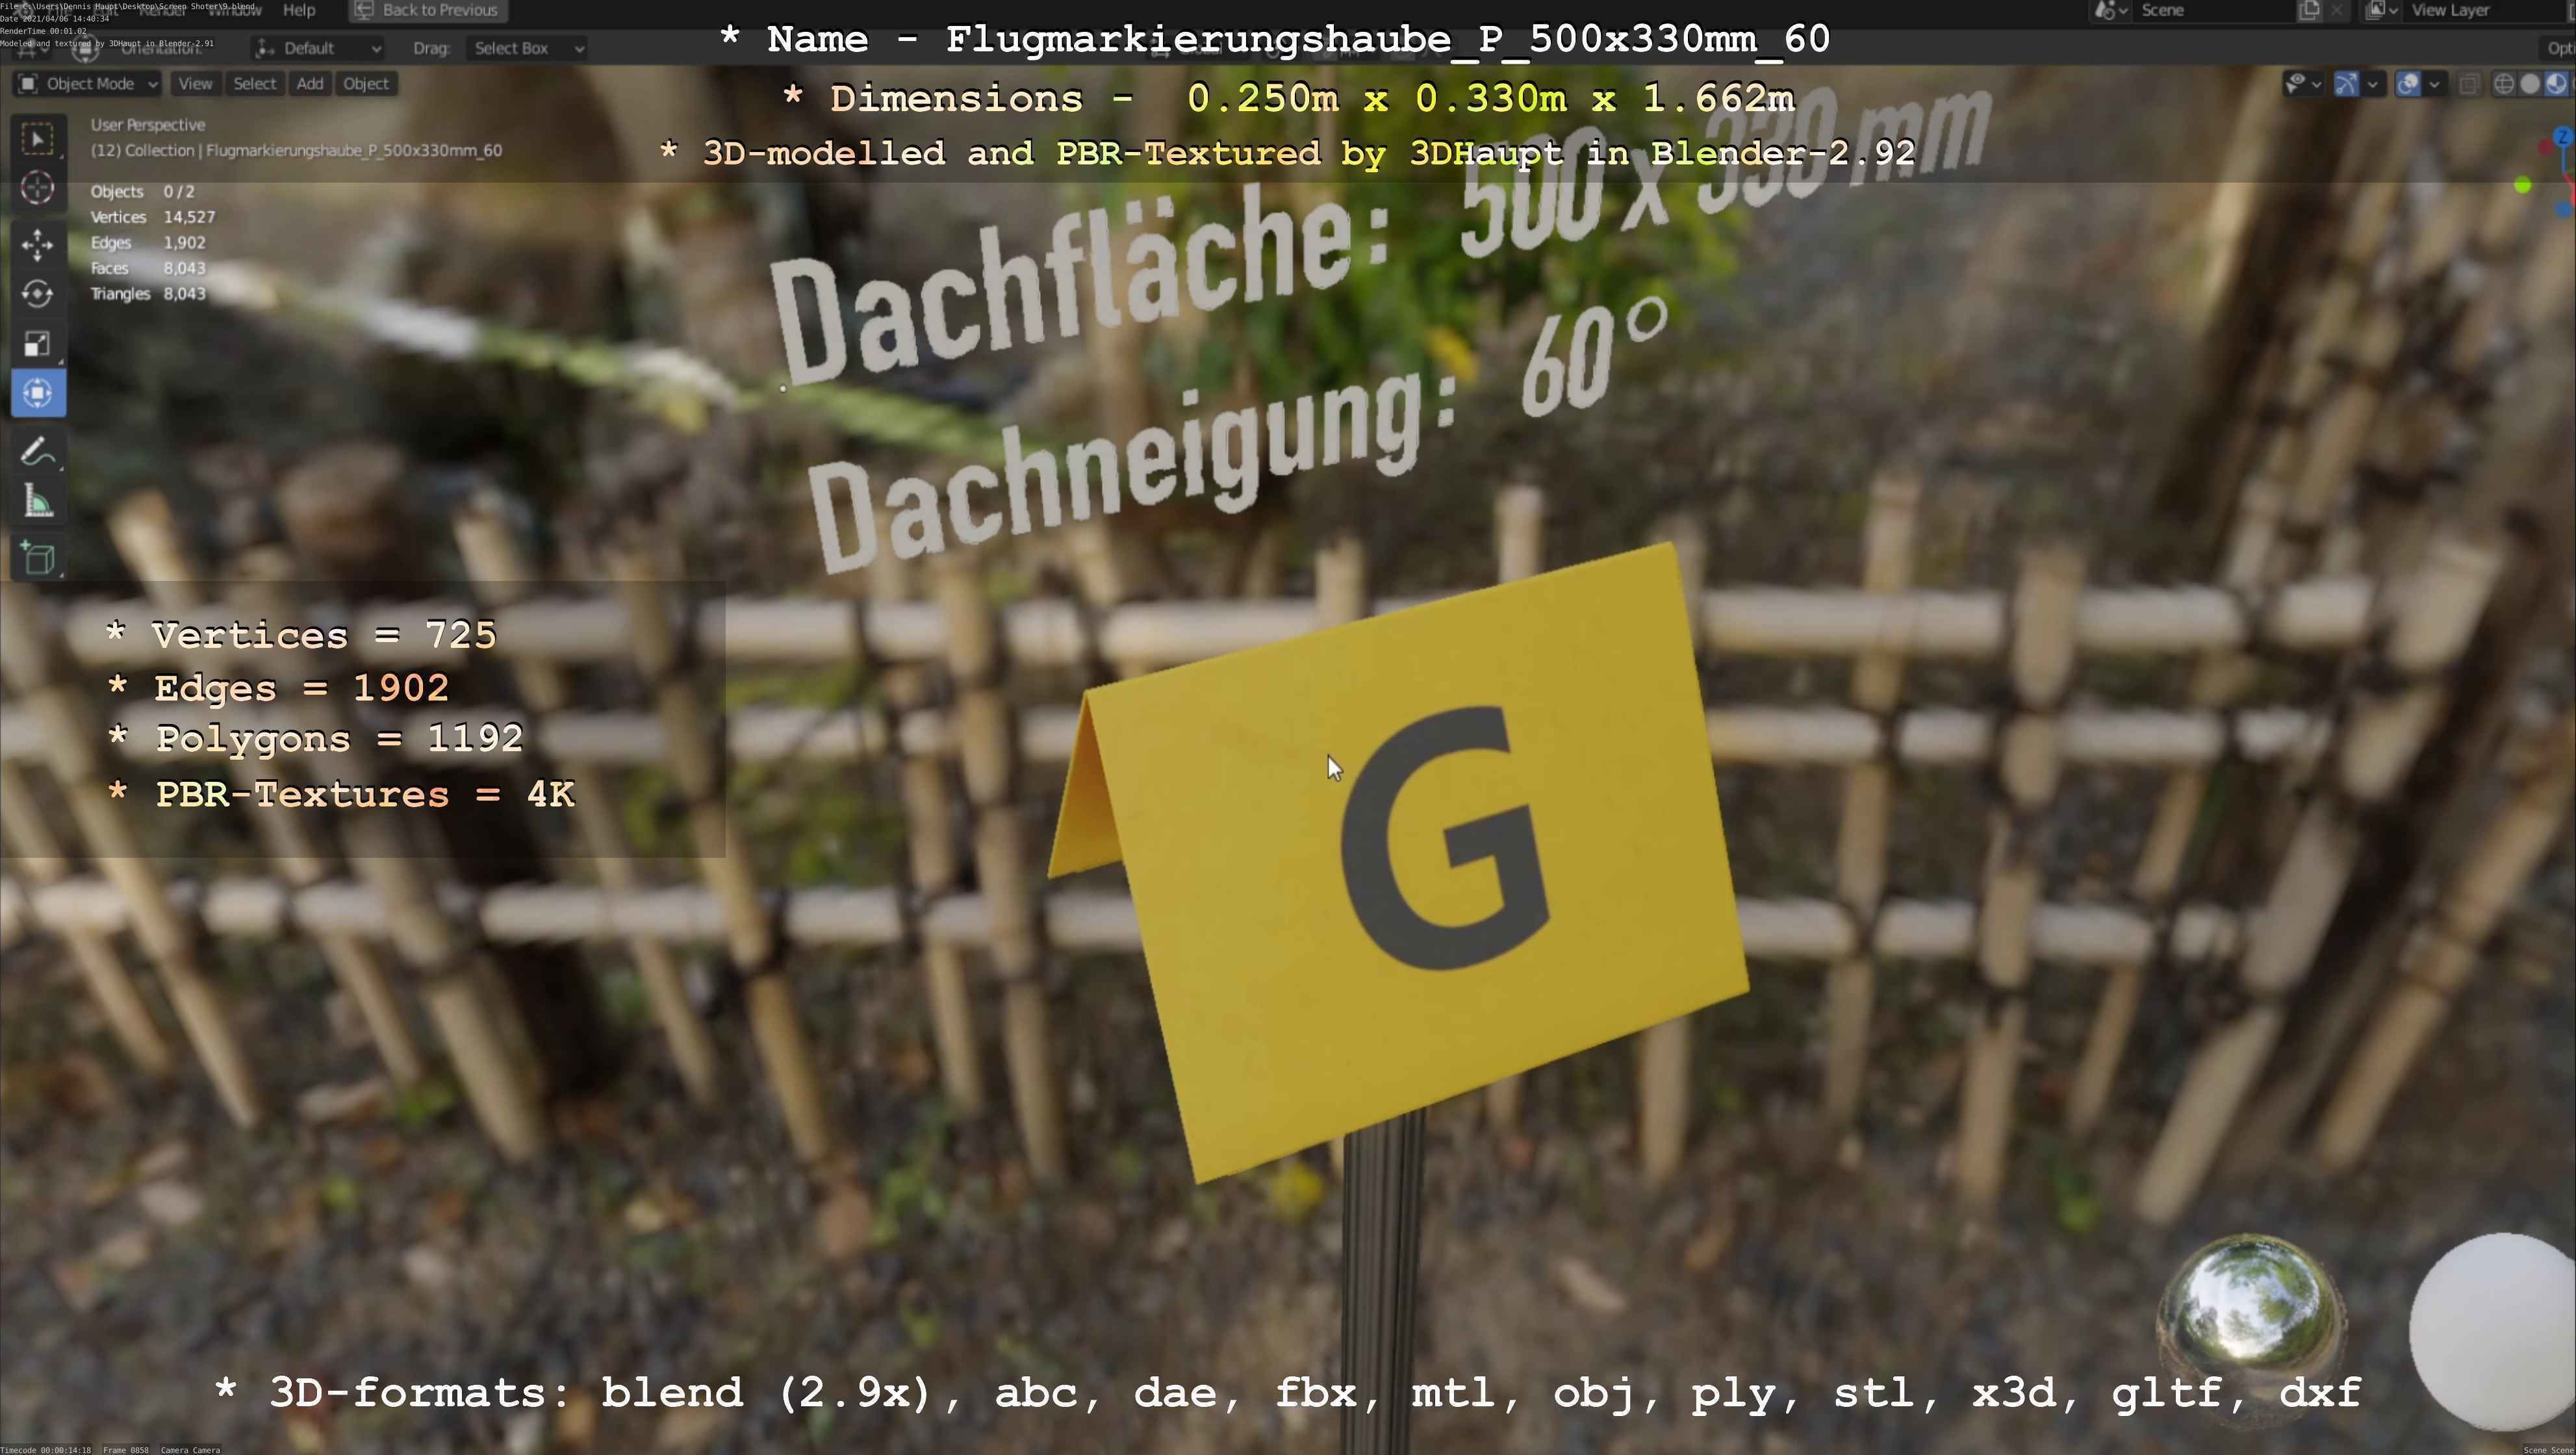Select the Select Box tool
This screenshot has height=1455, width=2576.
38,139
